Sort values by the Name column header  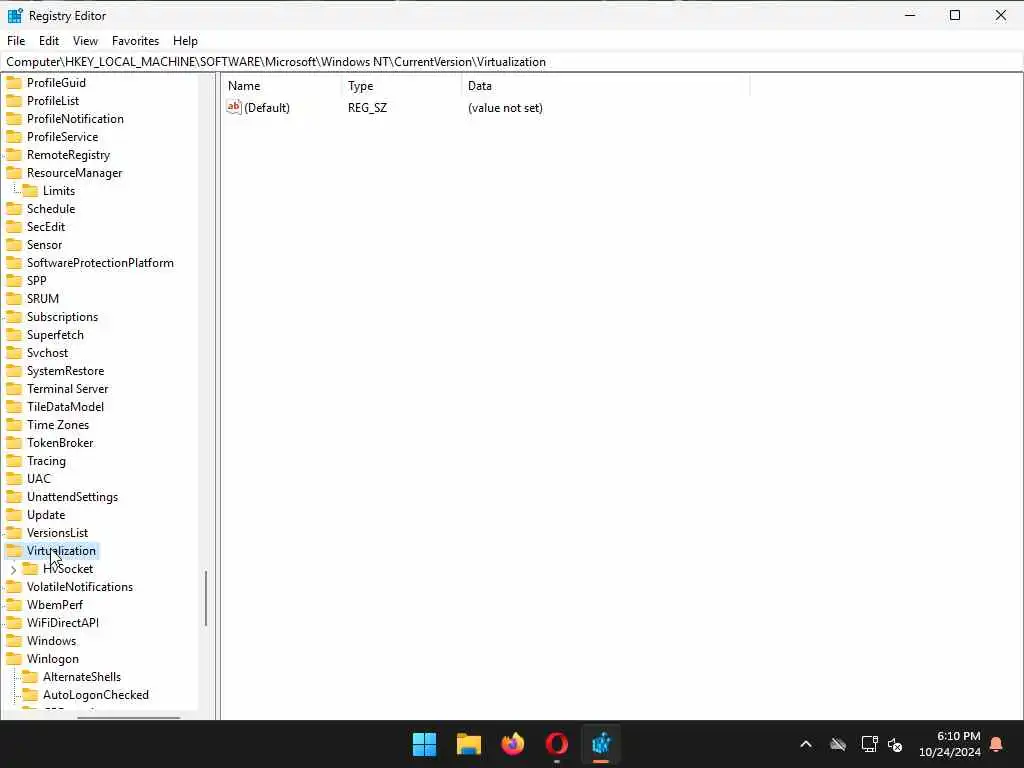point(281,86)
